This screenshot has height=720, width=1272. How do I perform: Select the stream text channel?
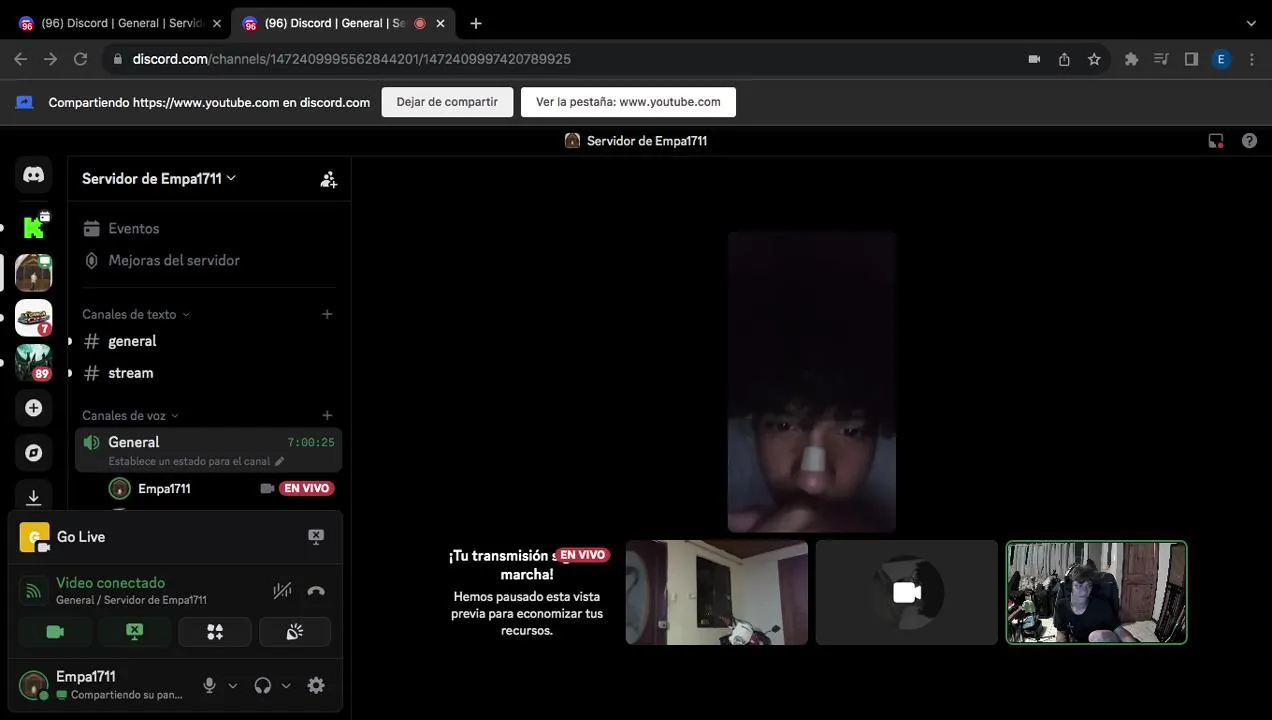[208, 373]
